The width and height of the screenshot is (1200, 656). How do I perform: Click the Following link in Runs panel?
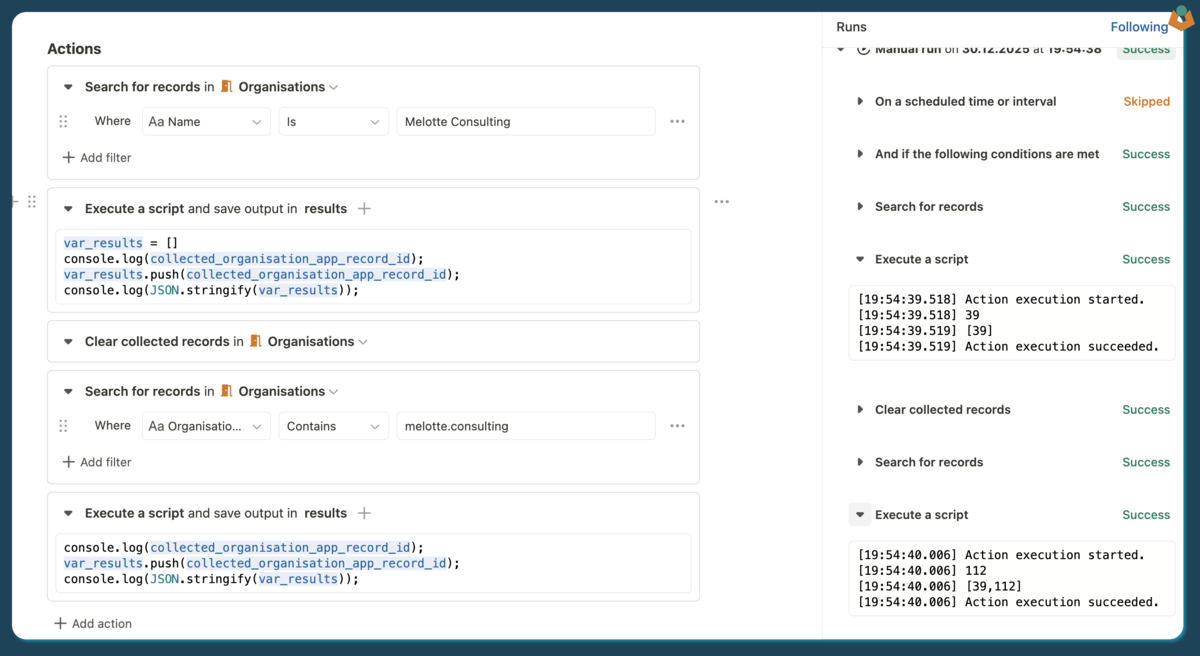pos(1139,27)
